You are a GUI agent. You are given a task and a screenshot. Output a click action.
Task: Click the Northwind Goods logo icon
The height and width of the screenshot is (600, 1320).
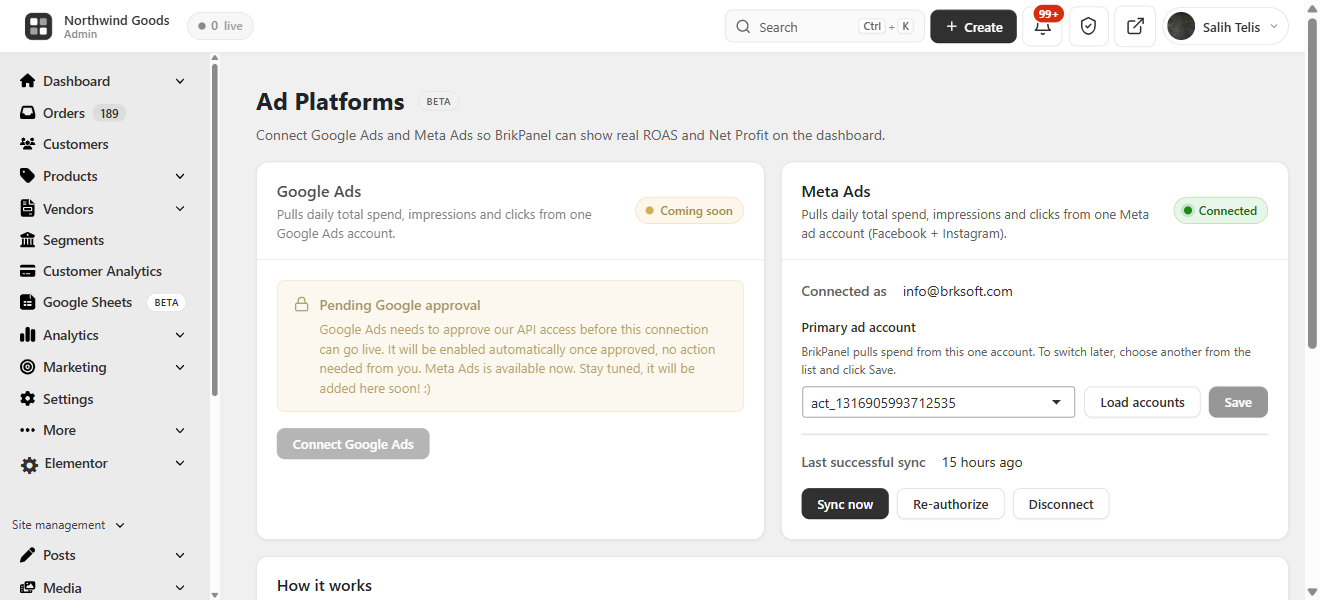[39, 27]
